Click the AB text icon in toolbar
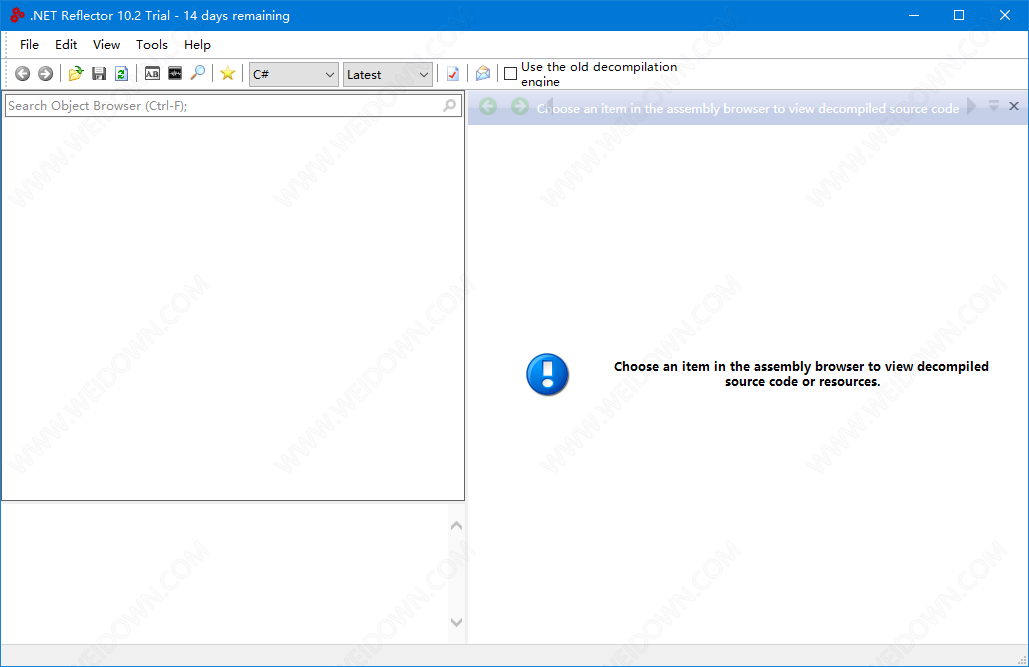This screenshot has width=1029, height=667. pyautogui.click(x=152, y=74)
